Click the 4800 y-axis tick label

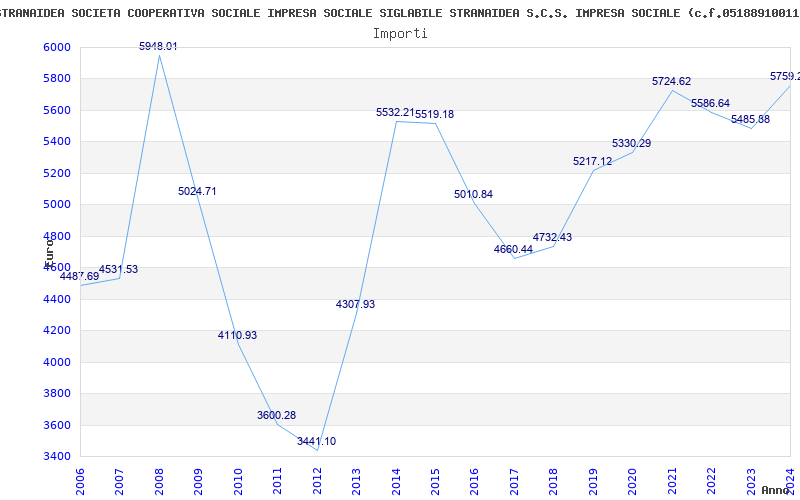click(x=57, y=236)
